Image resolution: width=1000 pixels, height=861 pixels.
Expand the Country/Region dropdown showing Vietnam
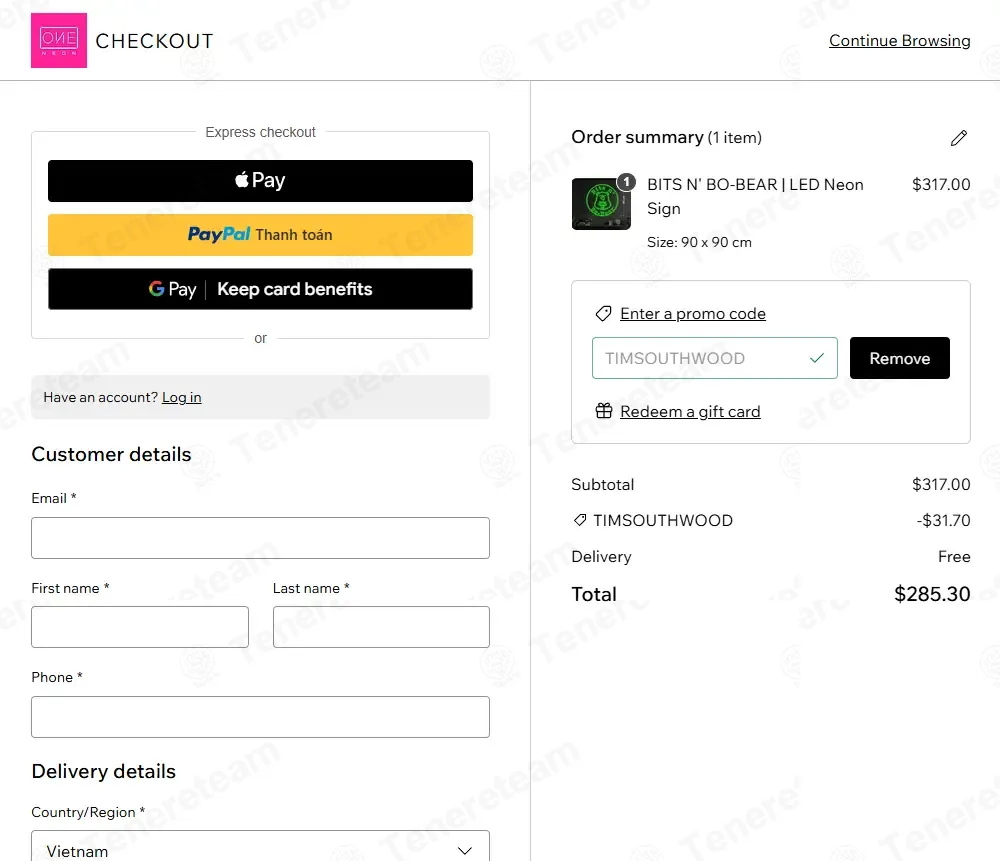[260, 848]
